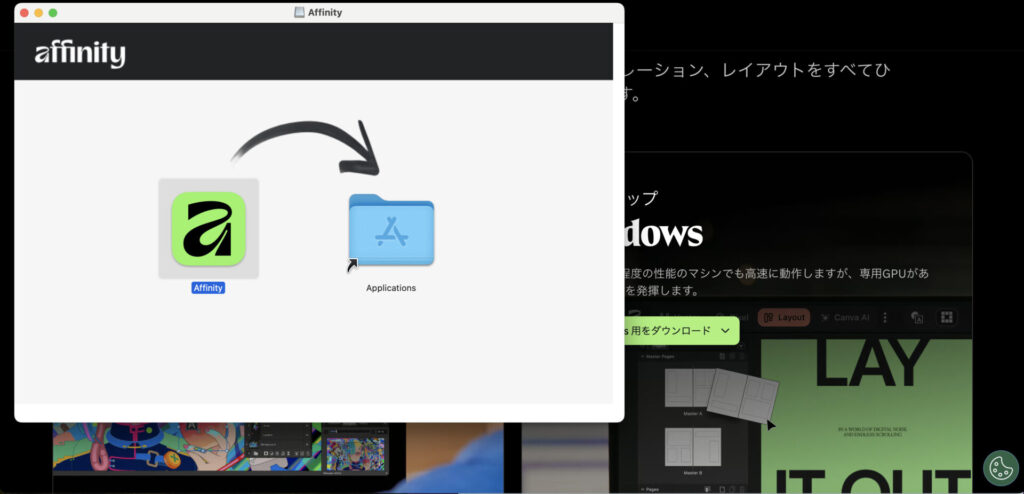
Task: Click the icon left of the grid icon
Action: point(916,317)
